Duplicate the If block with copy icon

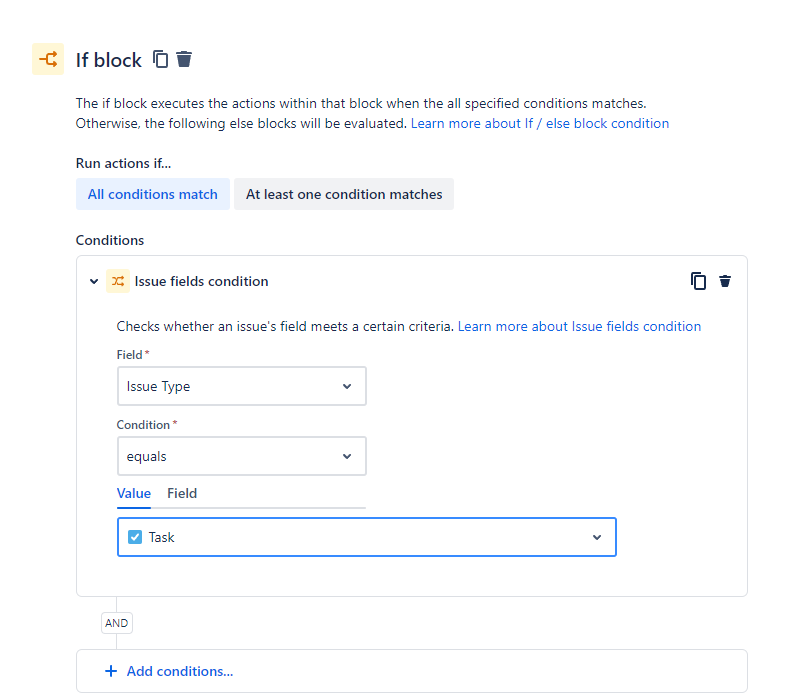pos(161,59)
